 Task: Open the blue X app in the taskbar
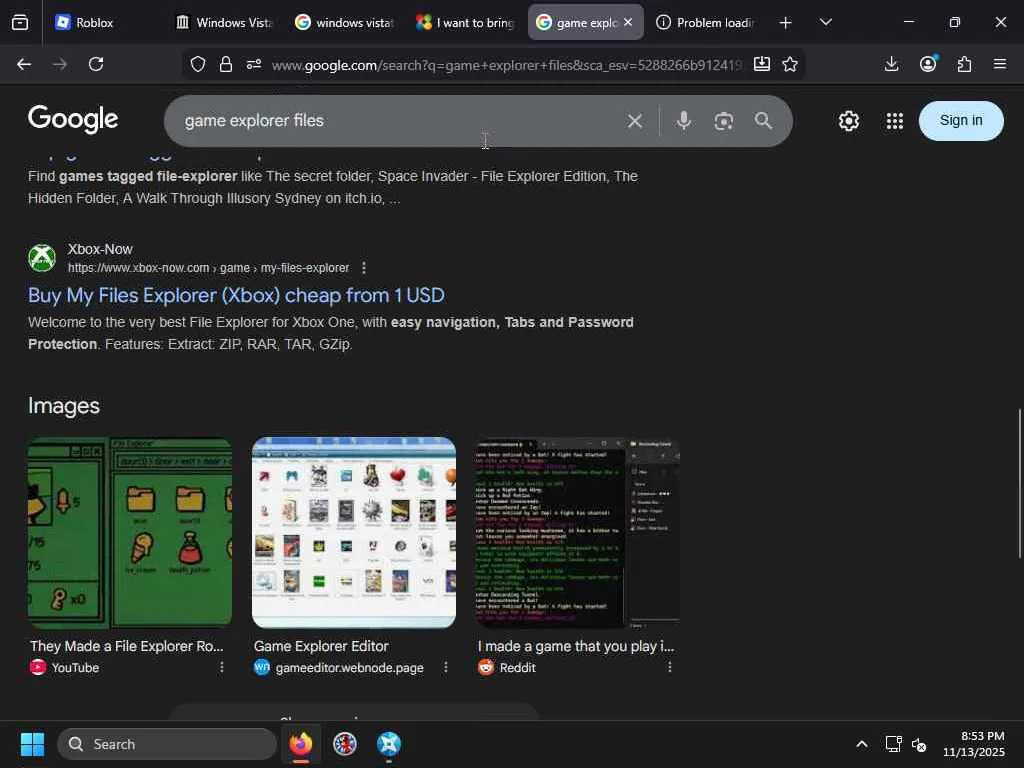[389, 744]
